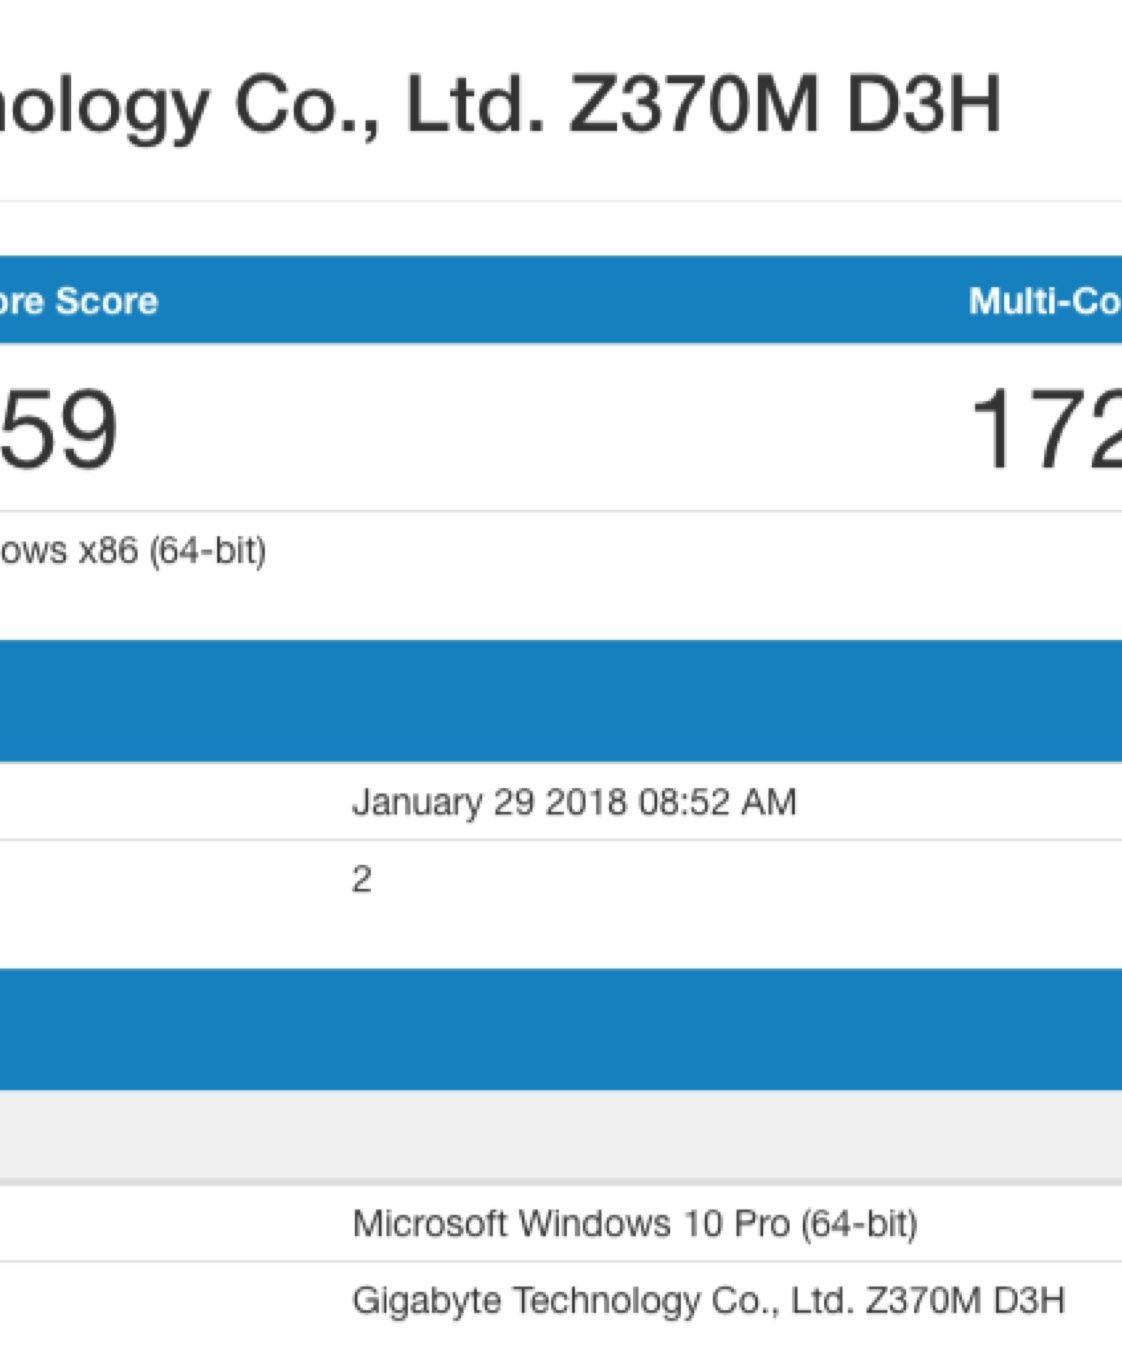Click the "08:52 AM" upload time
Screen dimensions: 1122x1345
[x=717, y=802]
